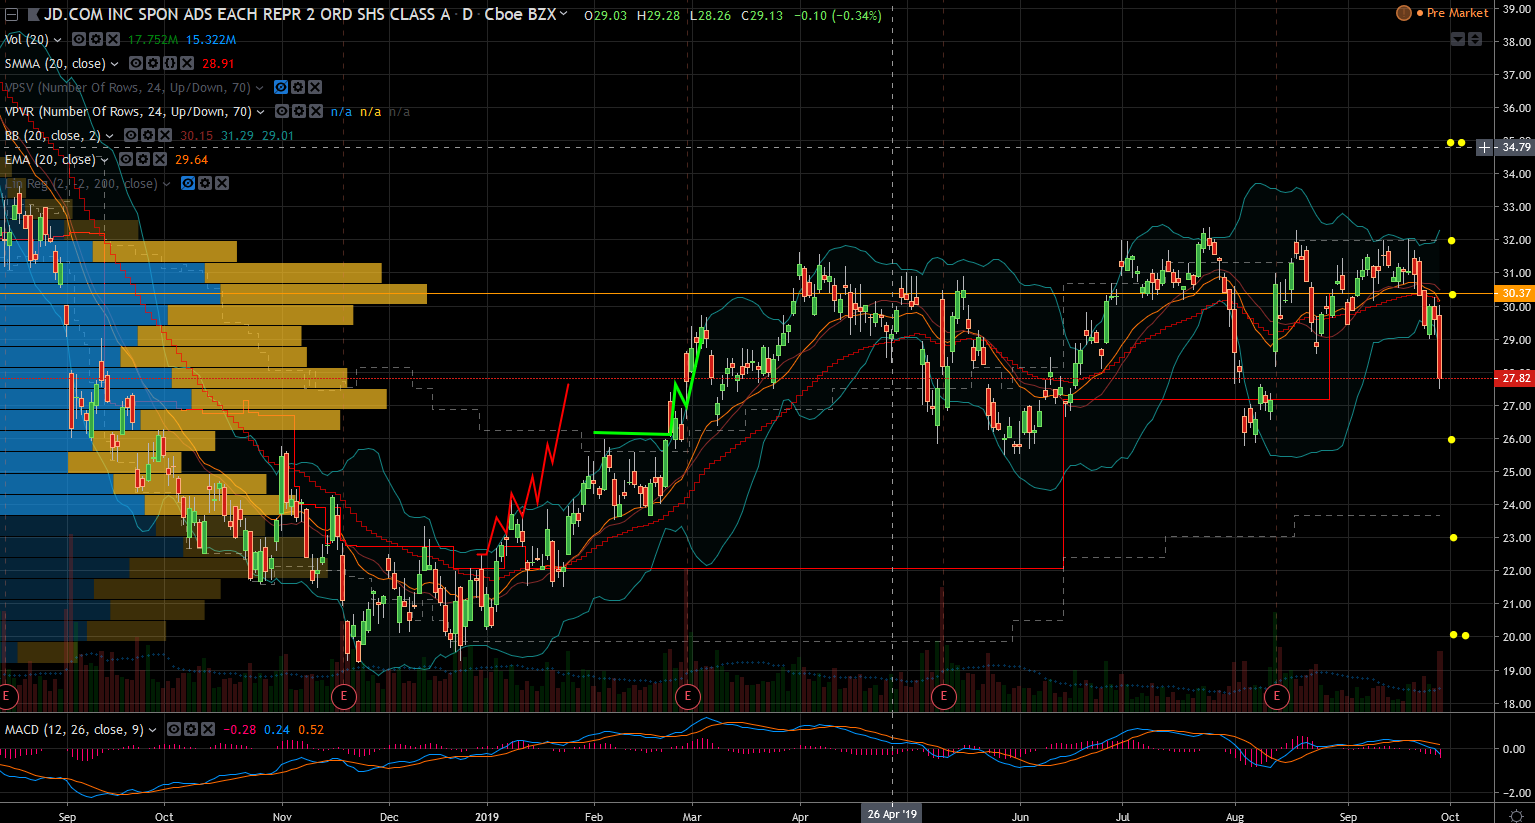Remove the Lin Reg indicator
The width and height of the screenshot is (1535, 823).
coord(222,184)
